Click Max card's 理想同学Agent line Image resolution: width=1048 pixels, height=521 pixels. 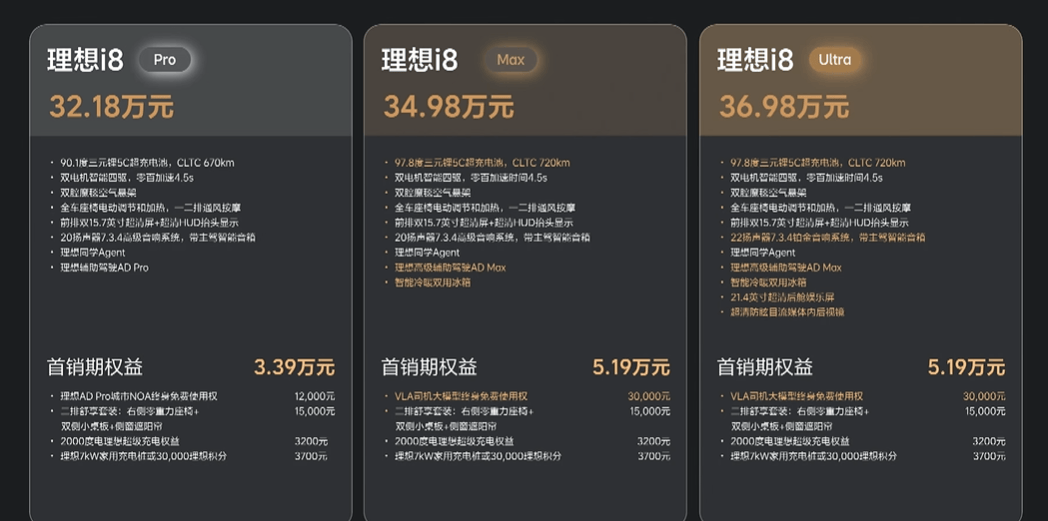tap(426, 252)
